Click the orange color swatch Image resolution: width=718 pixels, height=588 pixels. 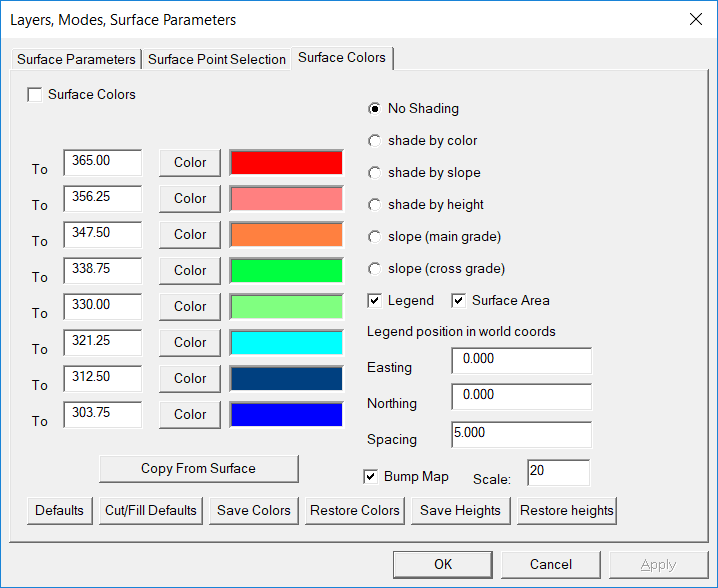click(286, 234)
